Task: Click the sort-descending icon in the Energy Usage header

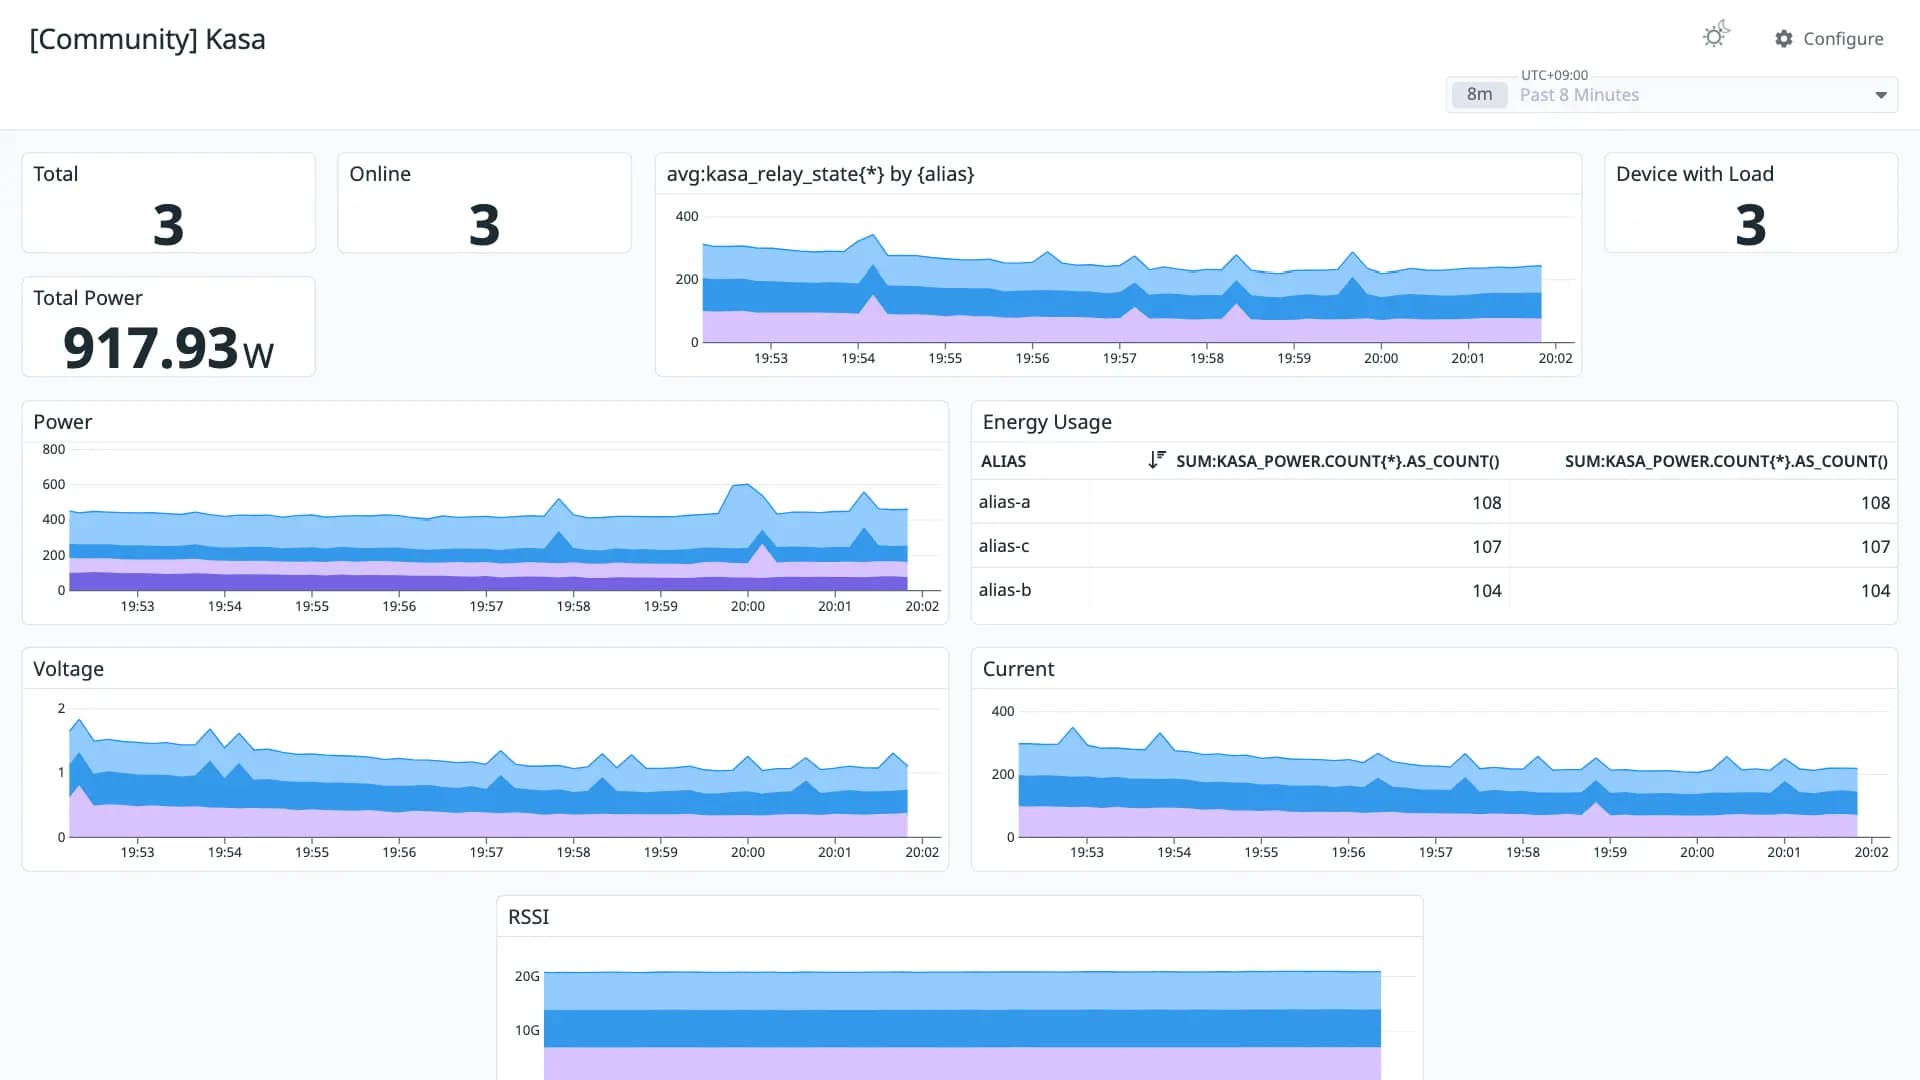Action: 1157,460
